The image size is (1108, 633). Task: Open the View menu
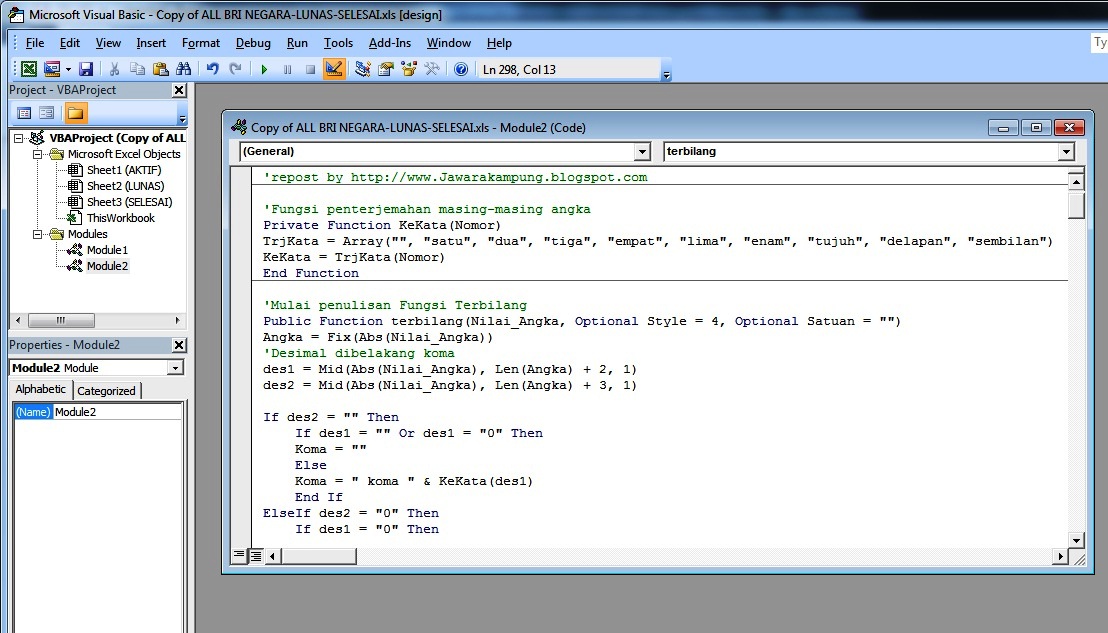(108, 43)
